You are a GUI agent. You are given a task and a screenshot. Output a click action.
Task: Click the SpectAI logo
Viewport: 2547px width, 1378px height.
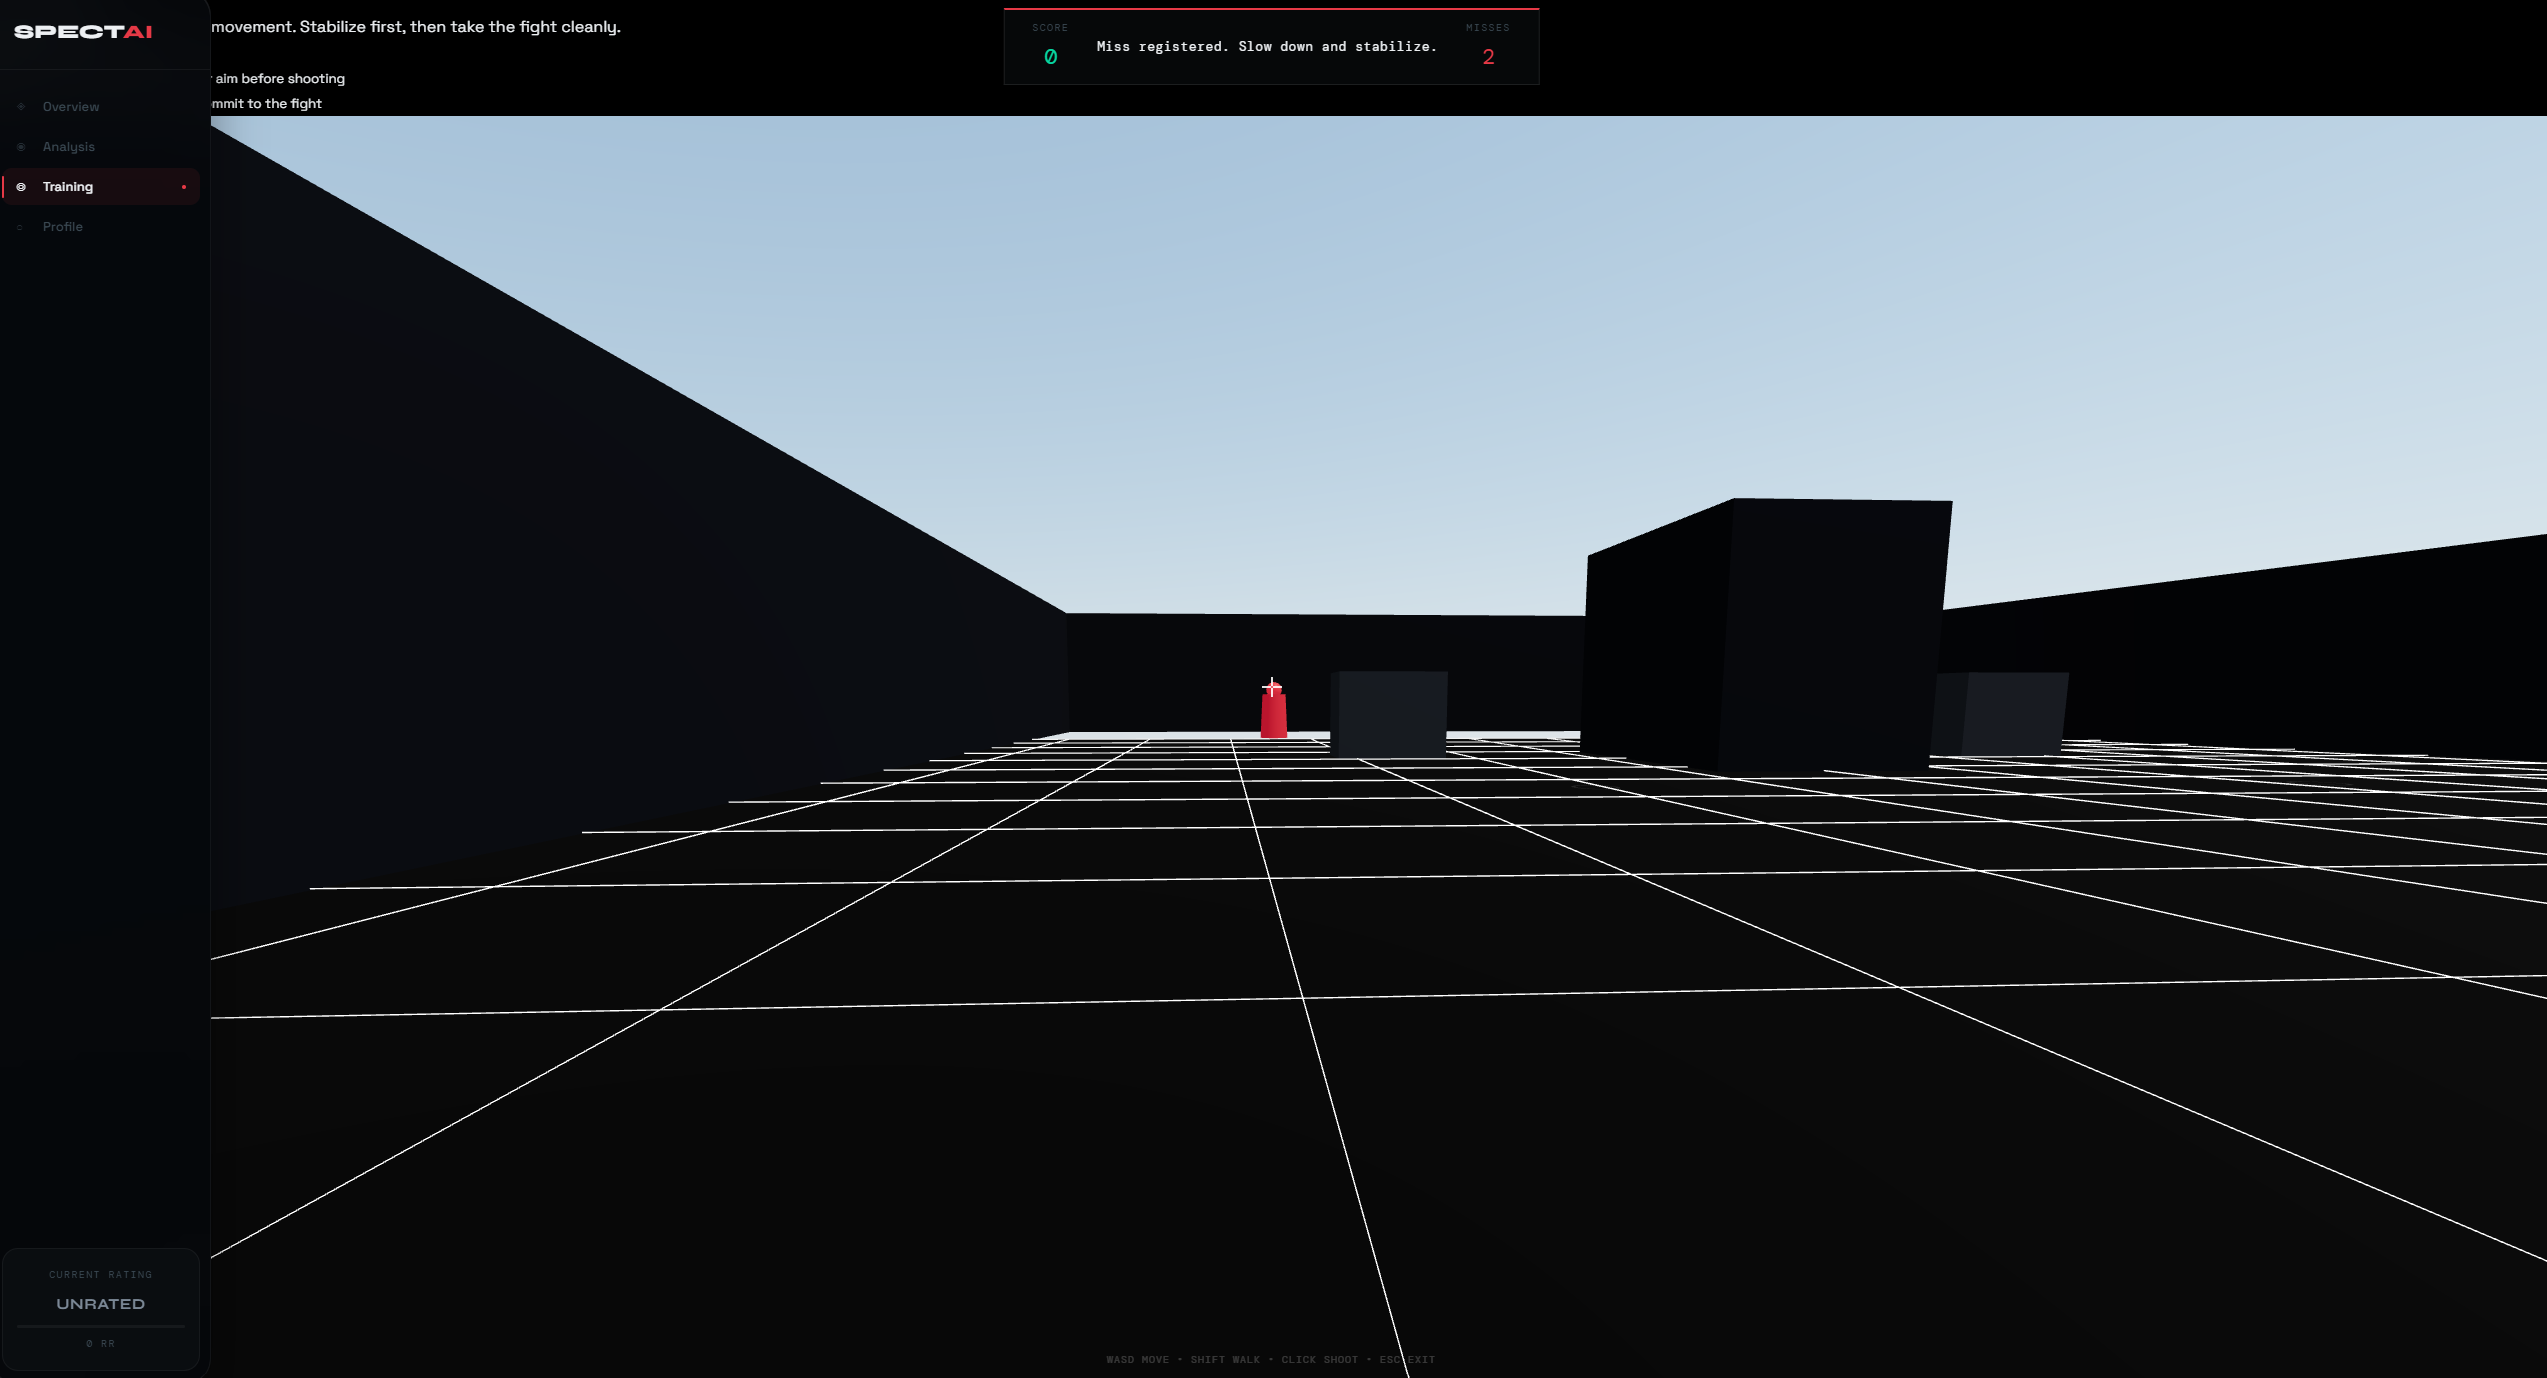[x=83, y=32]
